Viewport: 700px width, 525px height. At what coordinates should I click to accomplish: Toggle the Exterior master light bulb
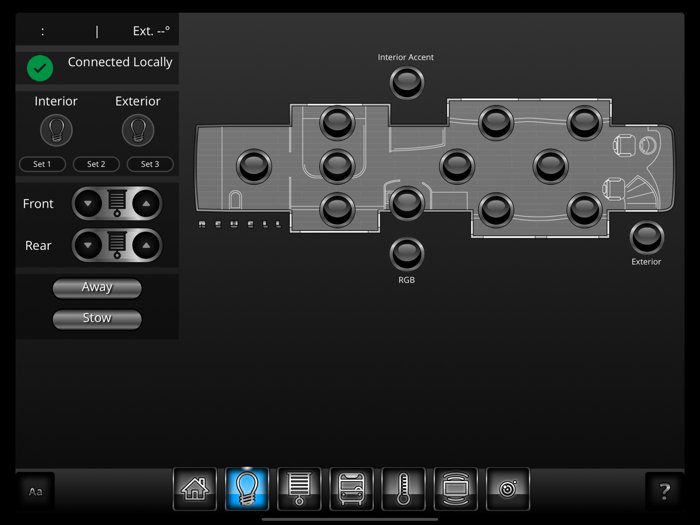tap(138, 130)
